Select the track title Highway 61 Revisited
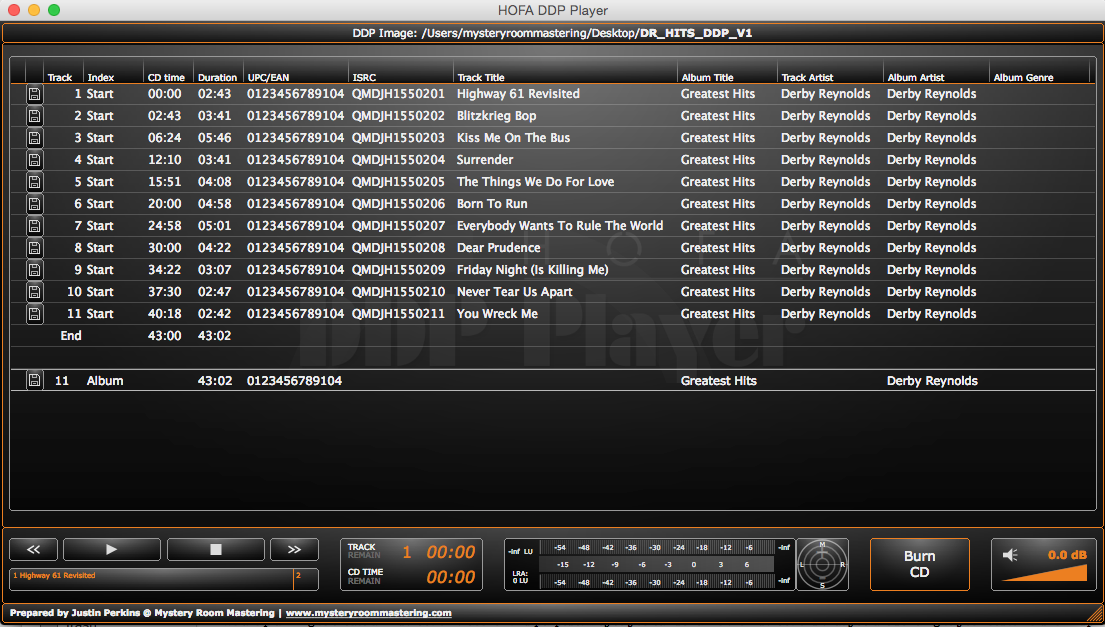 tap(518, 94)
